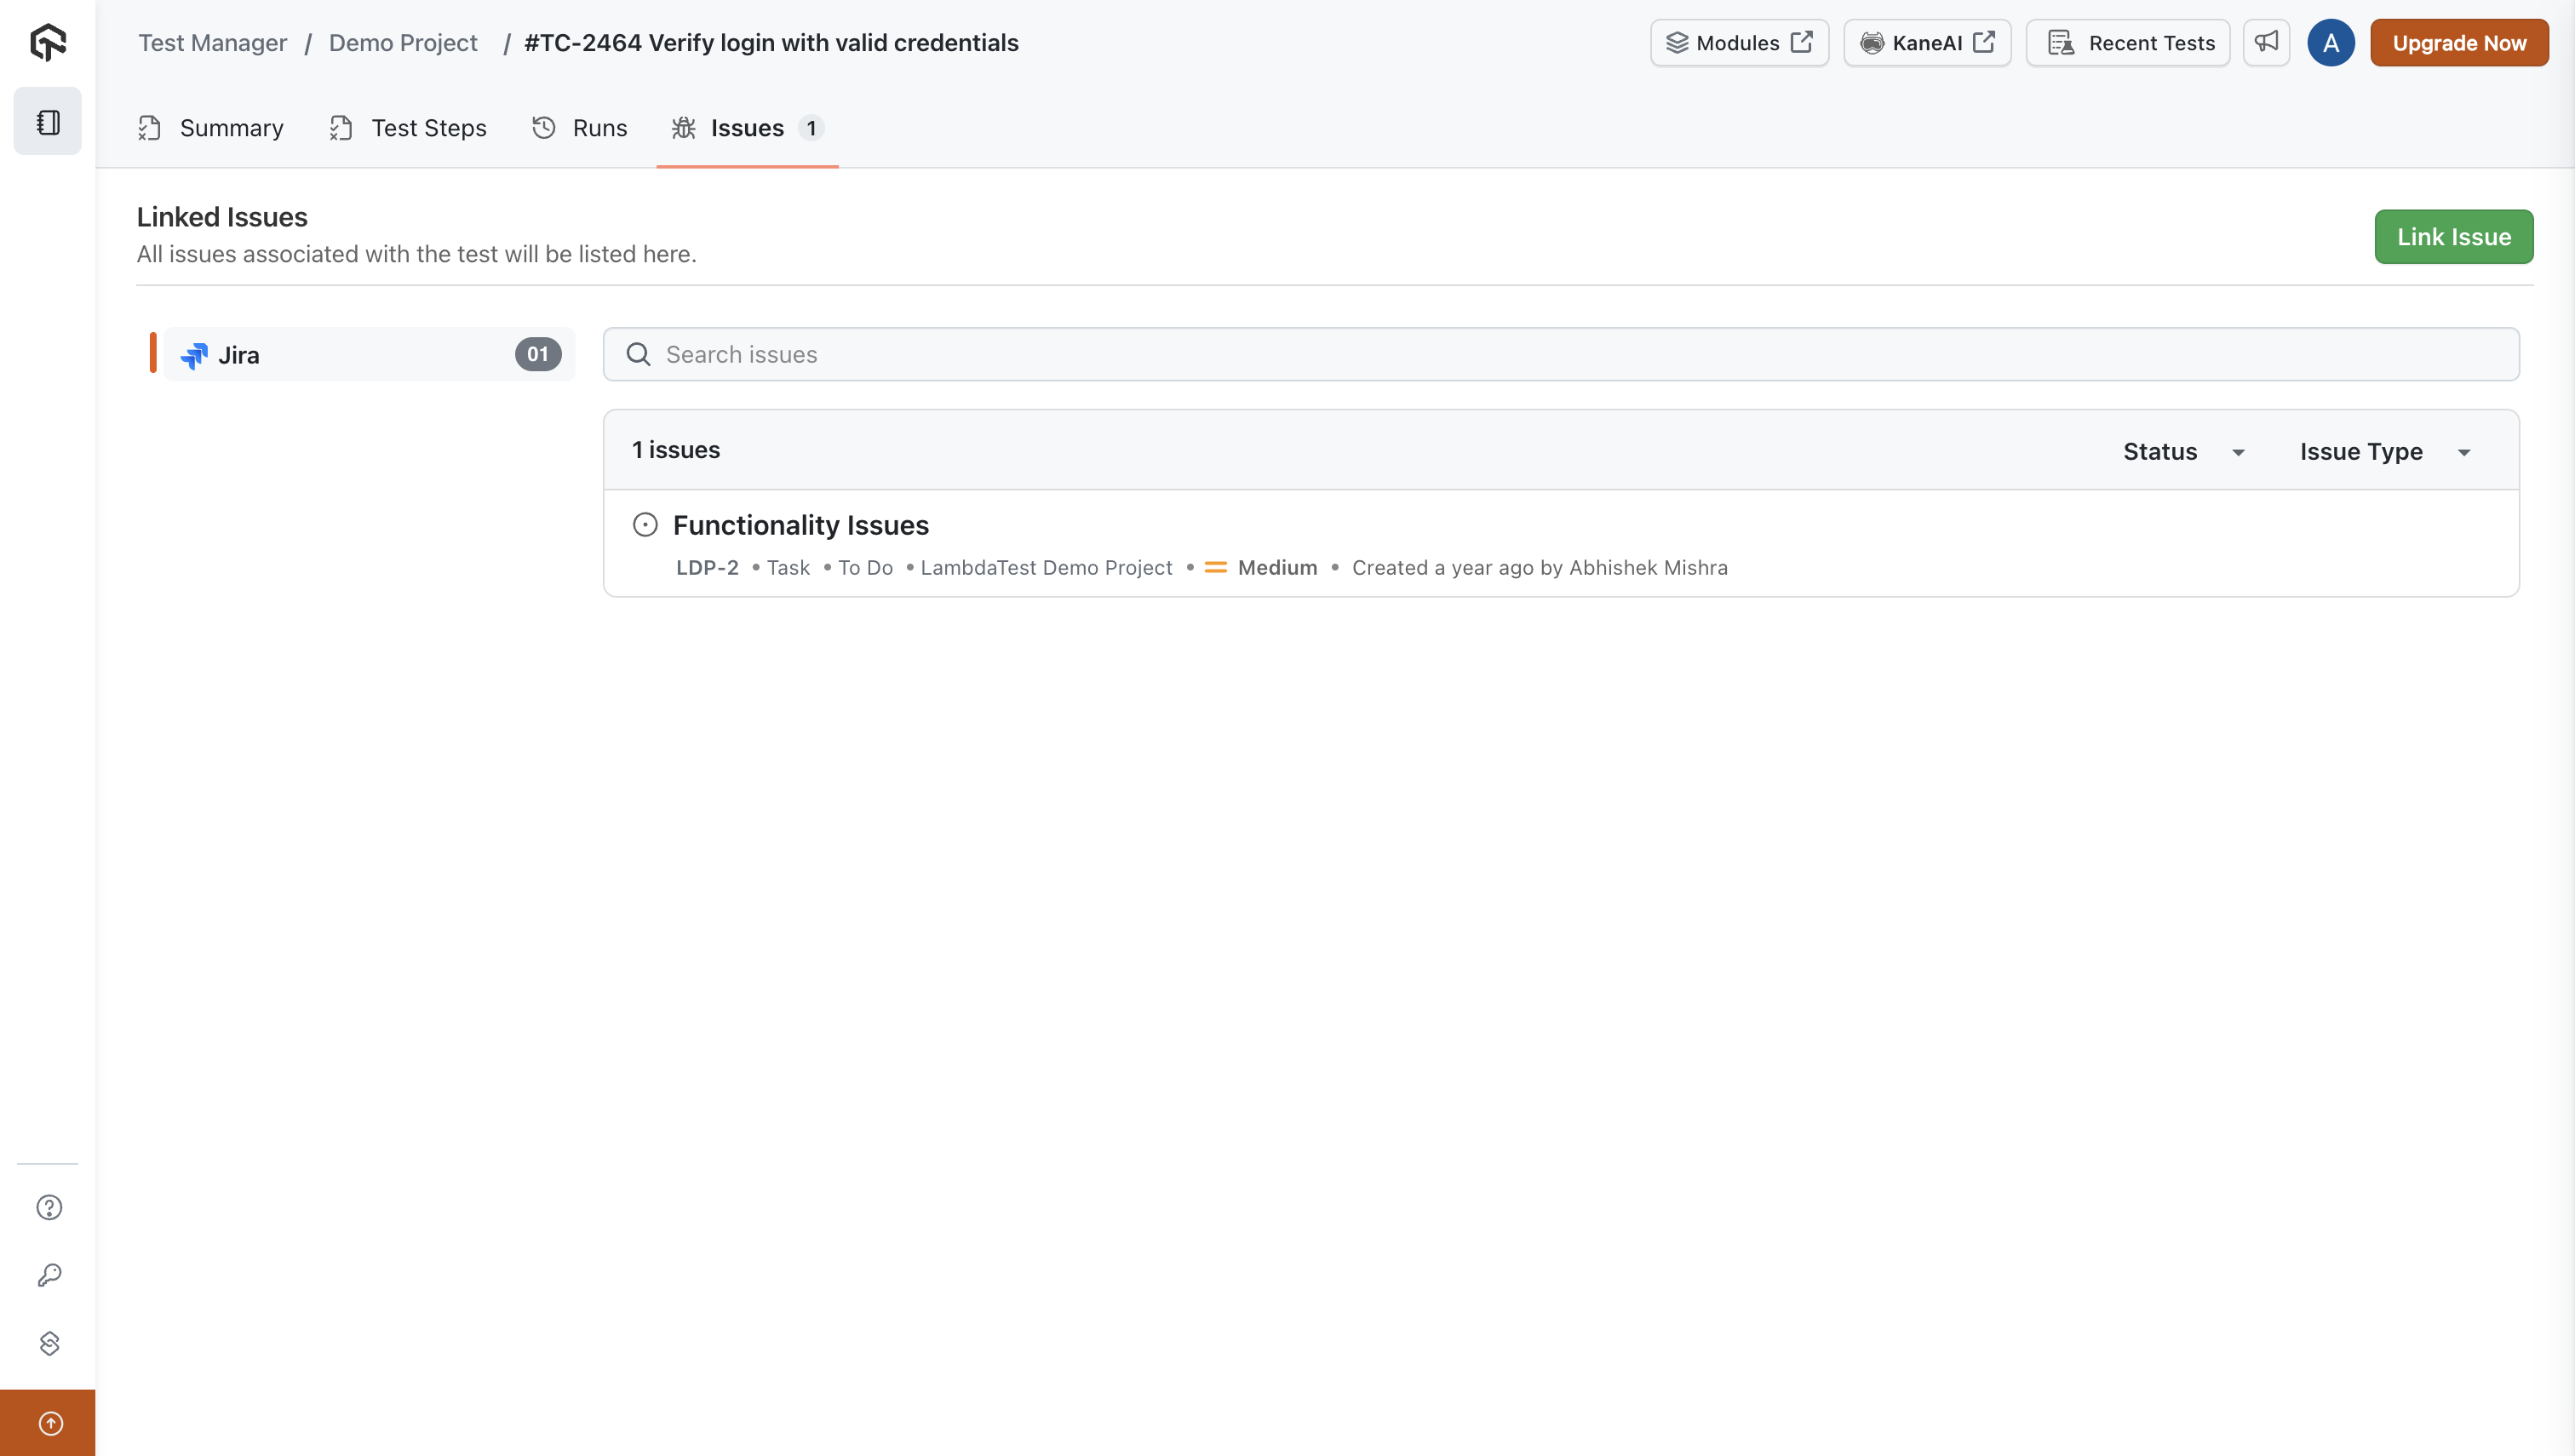Click the megaphone announcements icon in the header
Viewport: 2575px width, 1456px height.
(2267, 42)
